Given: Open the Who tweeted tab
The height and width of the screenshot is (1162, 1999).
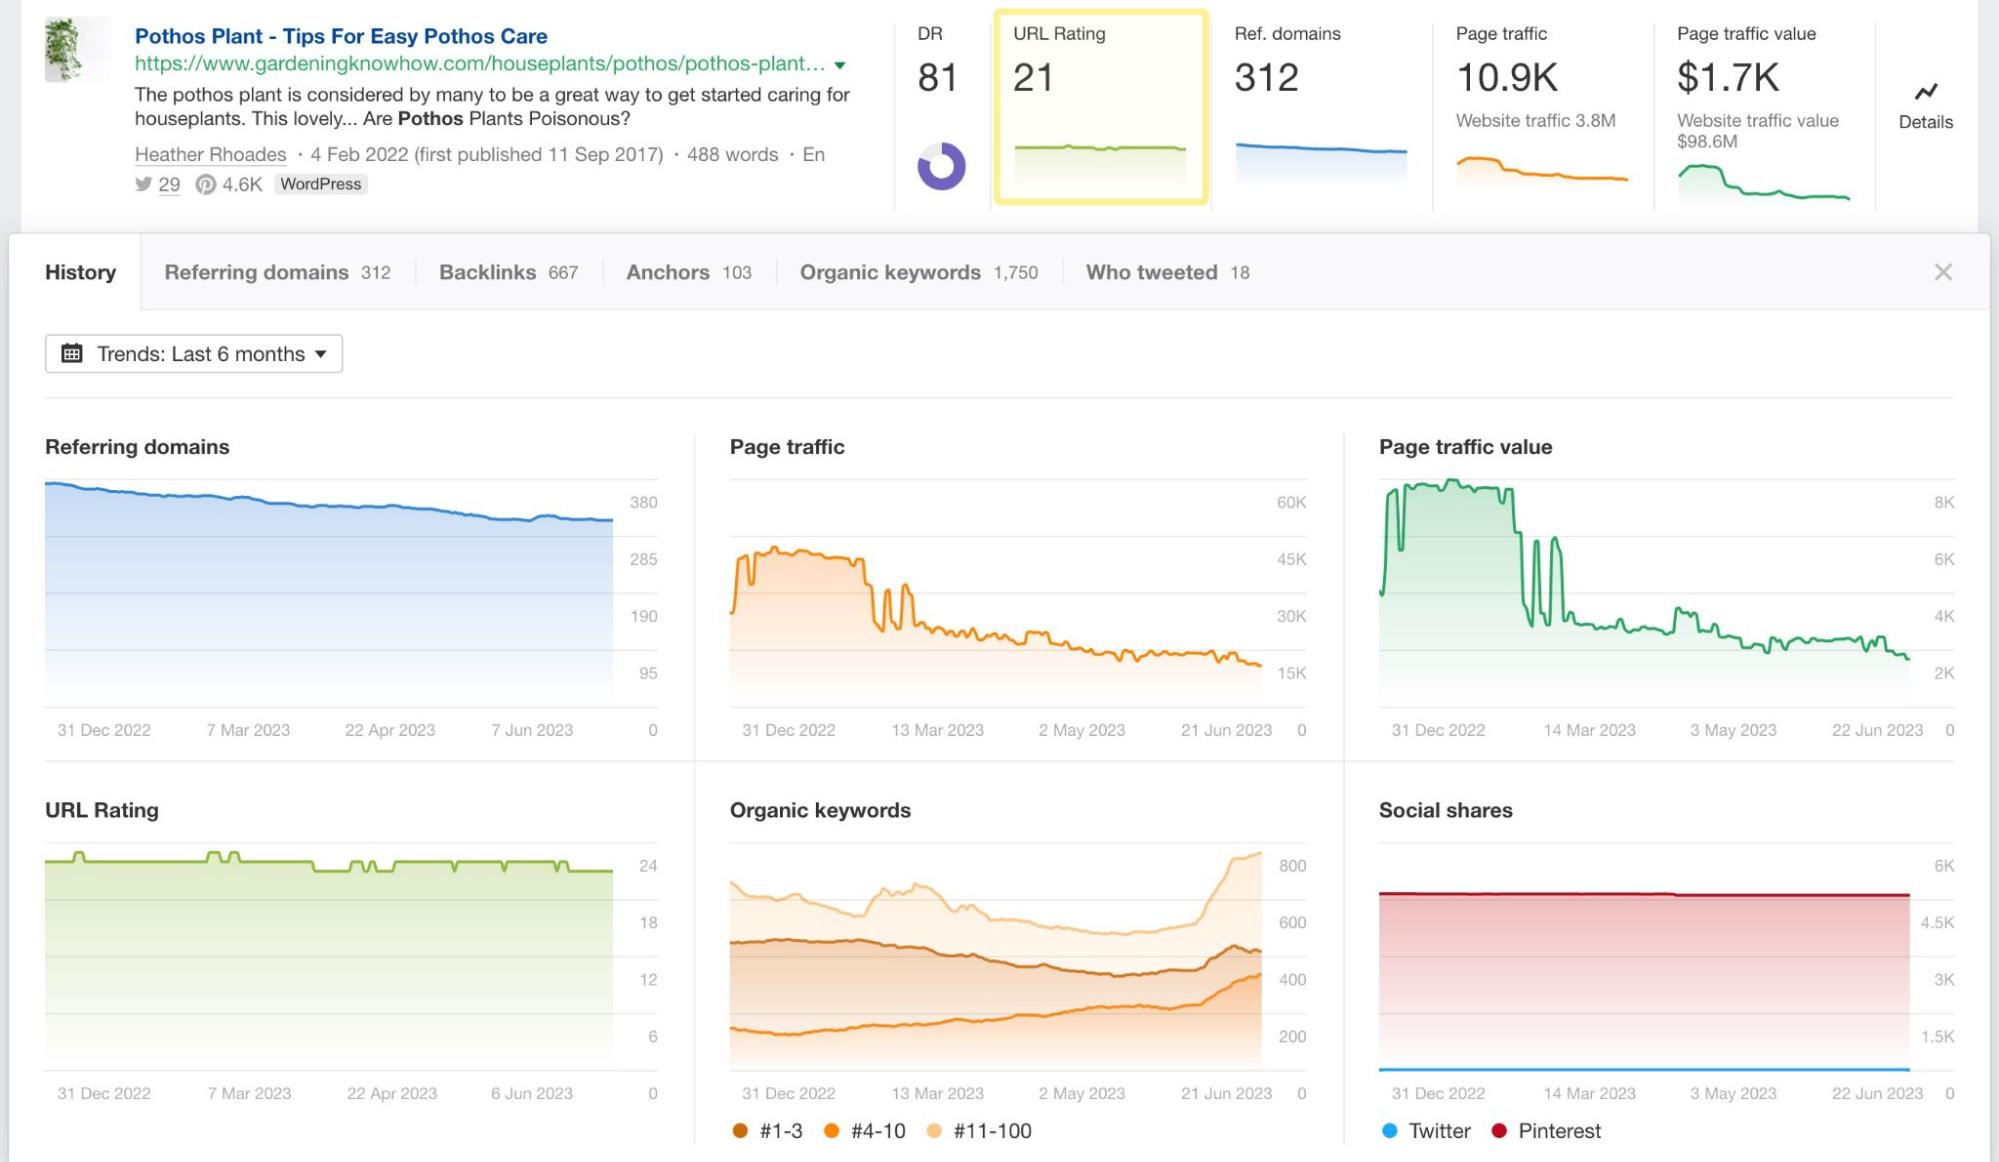Looking at the screenshot, I should coord(1151,272).
